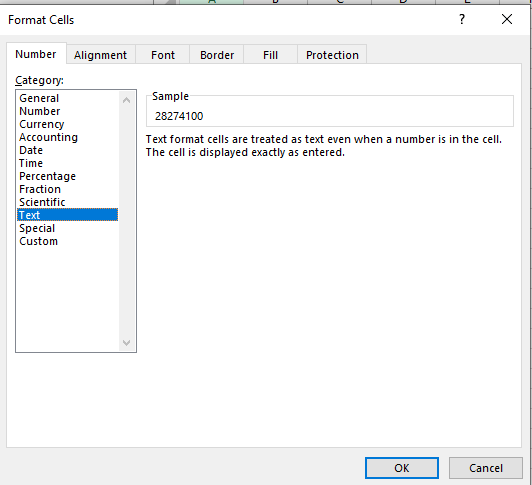Choose the Scientific category
Screen dimensions: 532x485
67,202
